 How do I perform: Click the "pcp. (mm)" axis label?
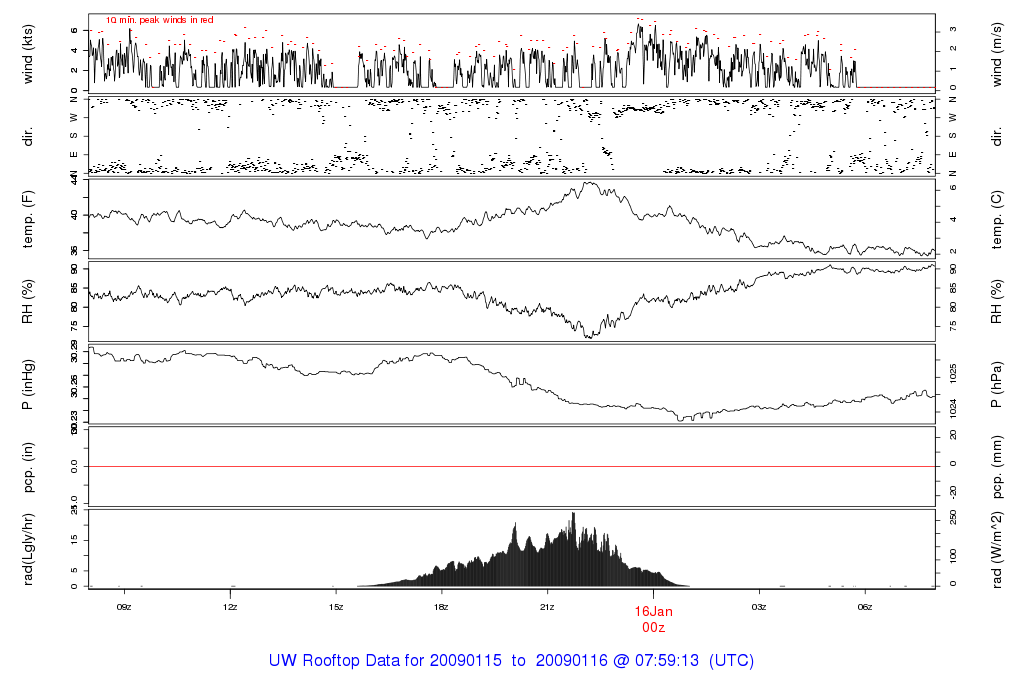click(x=997, y=467)
